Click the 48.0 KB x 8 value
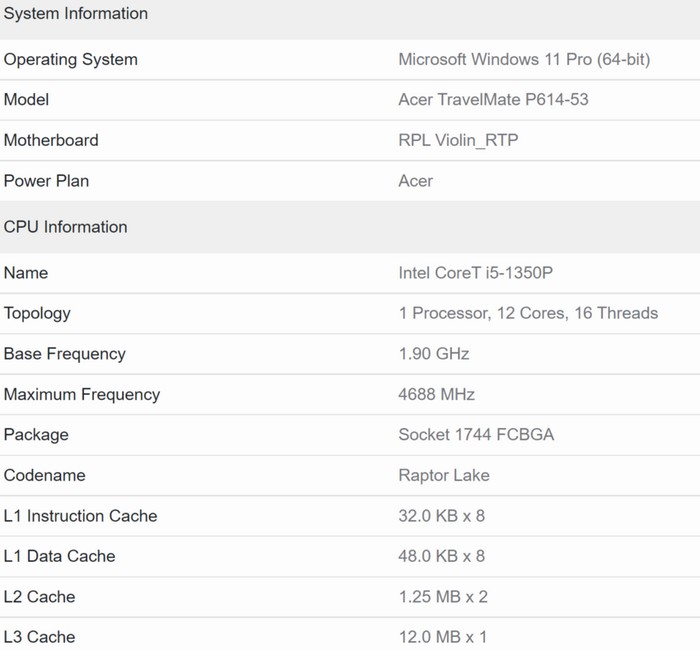The width and height of the screenshot is (700, 650). coord(442,556)
